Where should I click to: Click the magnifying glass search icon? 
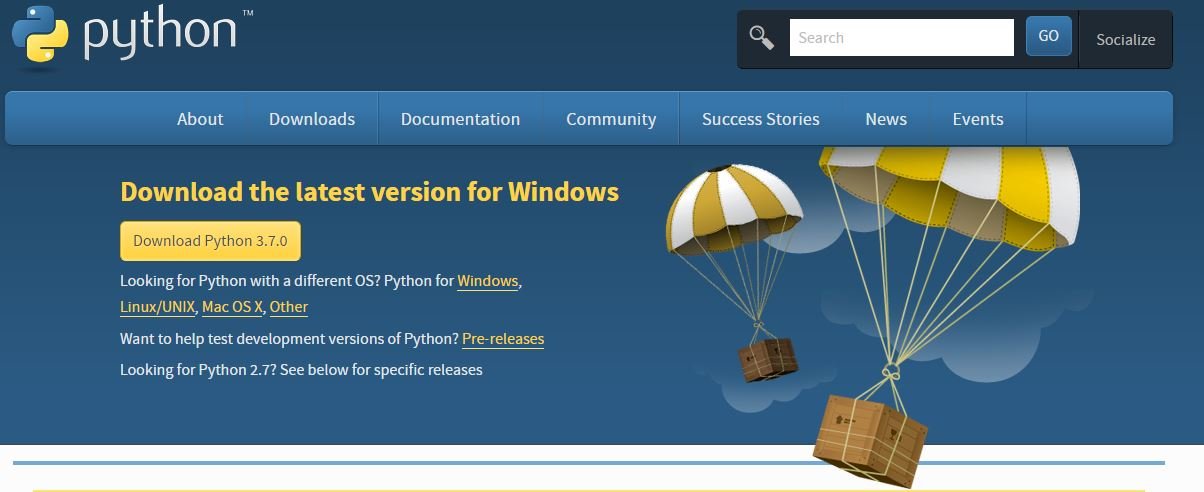click(x=762, y=38)
